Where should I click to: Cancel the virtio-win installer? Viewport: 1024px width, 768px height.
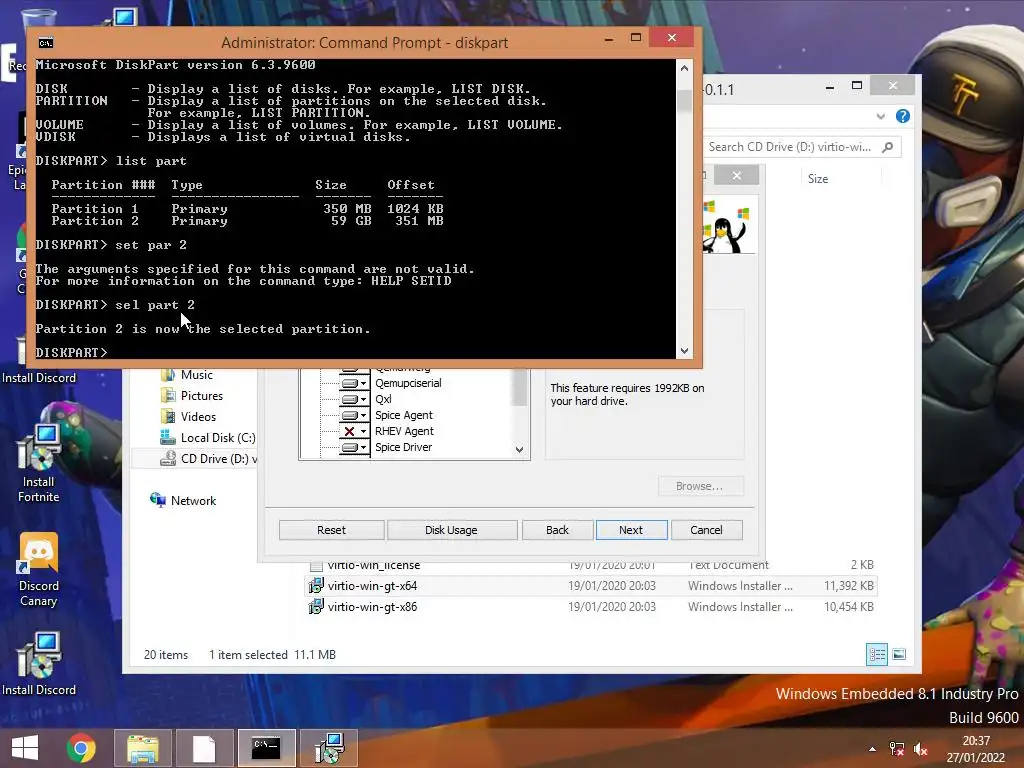tap(706, 530)
